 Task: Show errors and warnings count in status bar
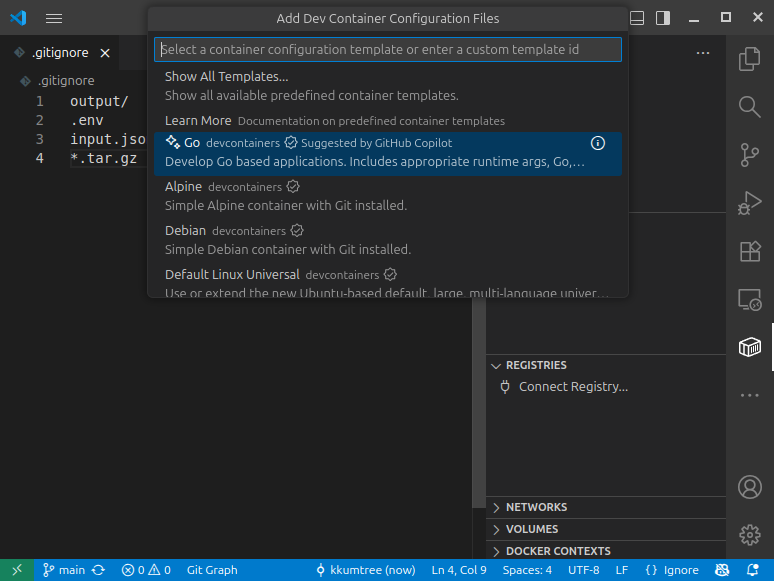[x=146, y=570]
